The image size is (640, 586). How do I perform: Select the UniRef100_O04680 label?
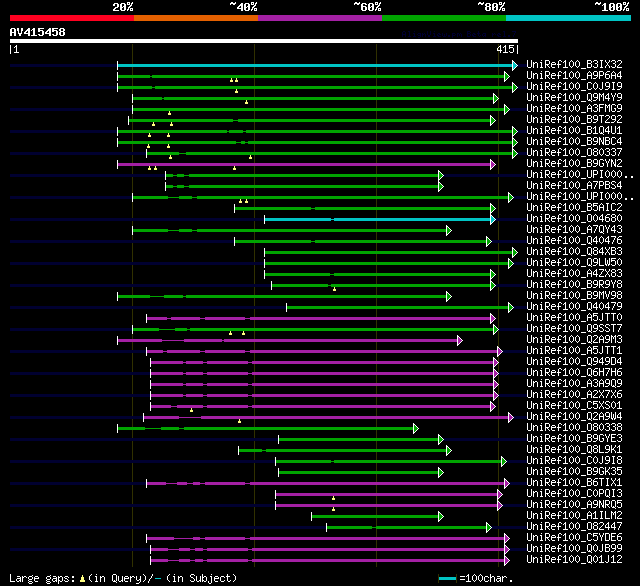(x=574, y=219)
